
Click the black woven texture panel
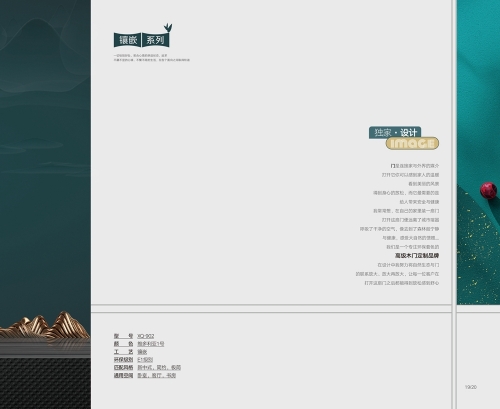click(45, 383)
